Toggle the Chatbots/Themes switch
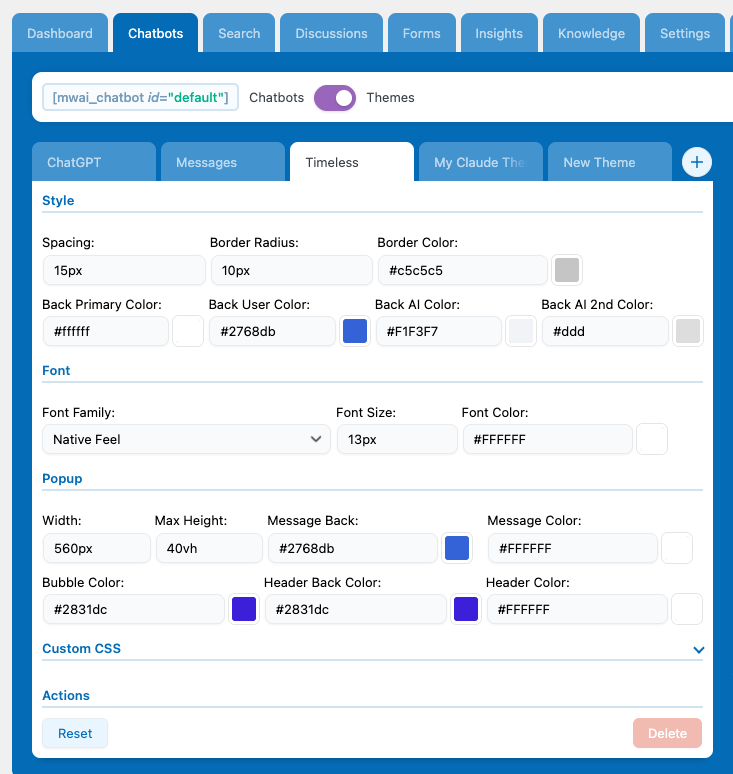The height and width of the screenshot is (774, 733). (x=335, y=98)
